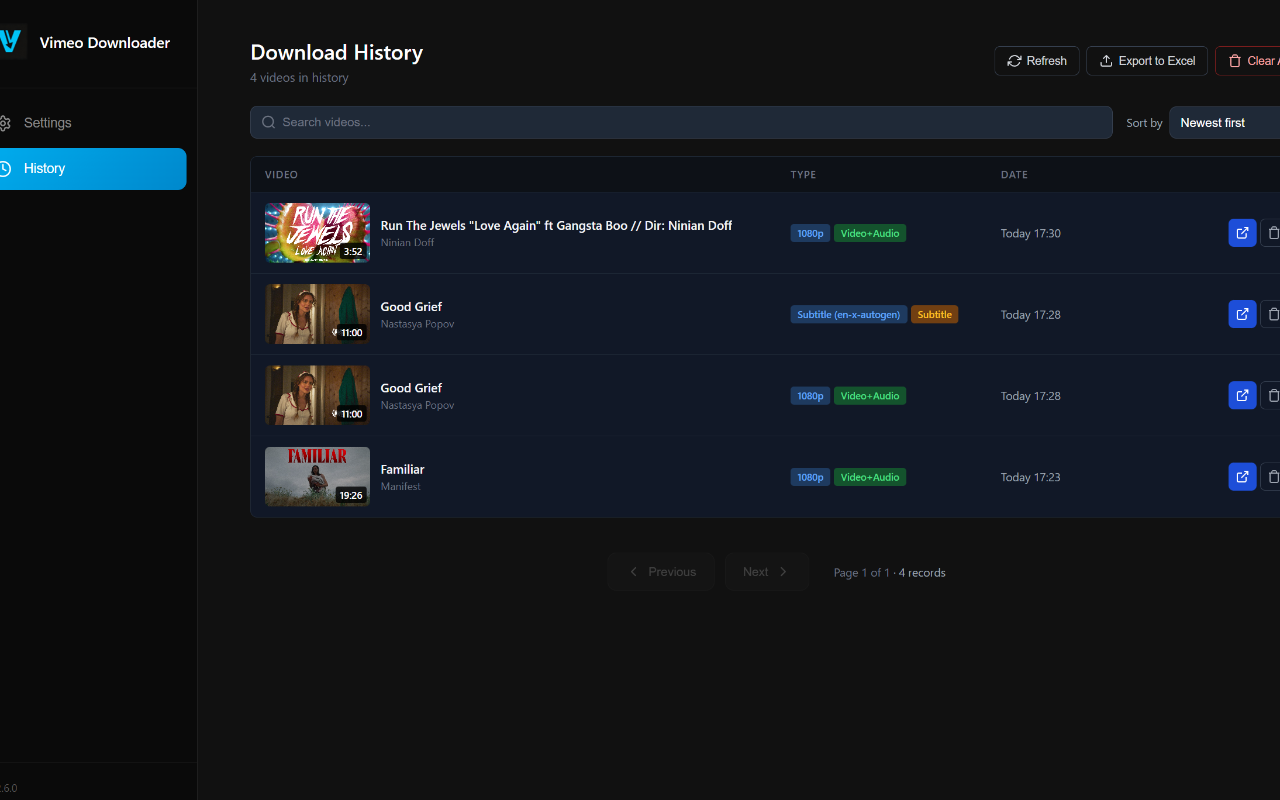Image resolution: width=1280 pixels, height=800 pixels.
Task: Click the date Today 17:23
Action: point(1031,478)
